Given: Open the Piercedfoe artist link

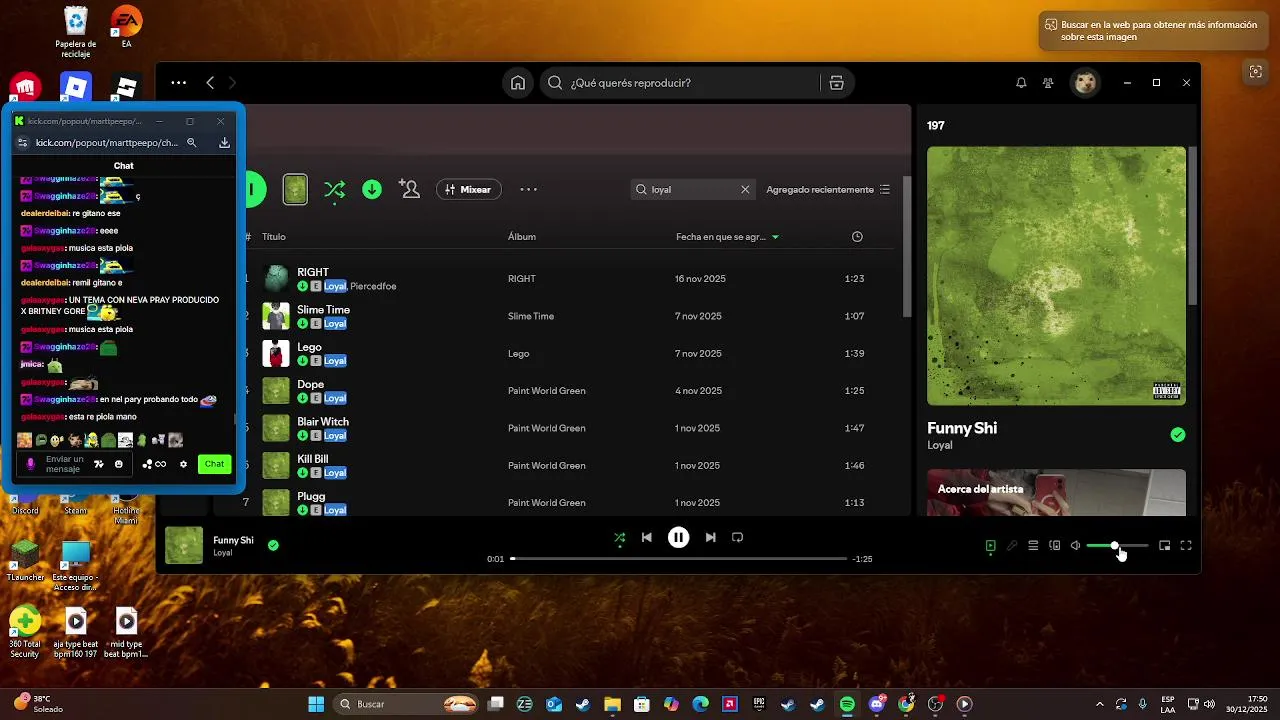Looking at the screenshot, I should coord(373,286).
